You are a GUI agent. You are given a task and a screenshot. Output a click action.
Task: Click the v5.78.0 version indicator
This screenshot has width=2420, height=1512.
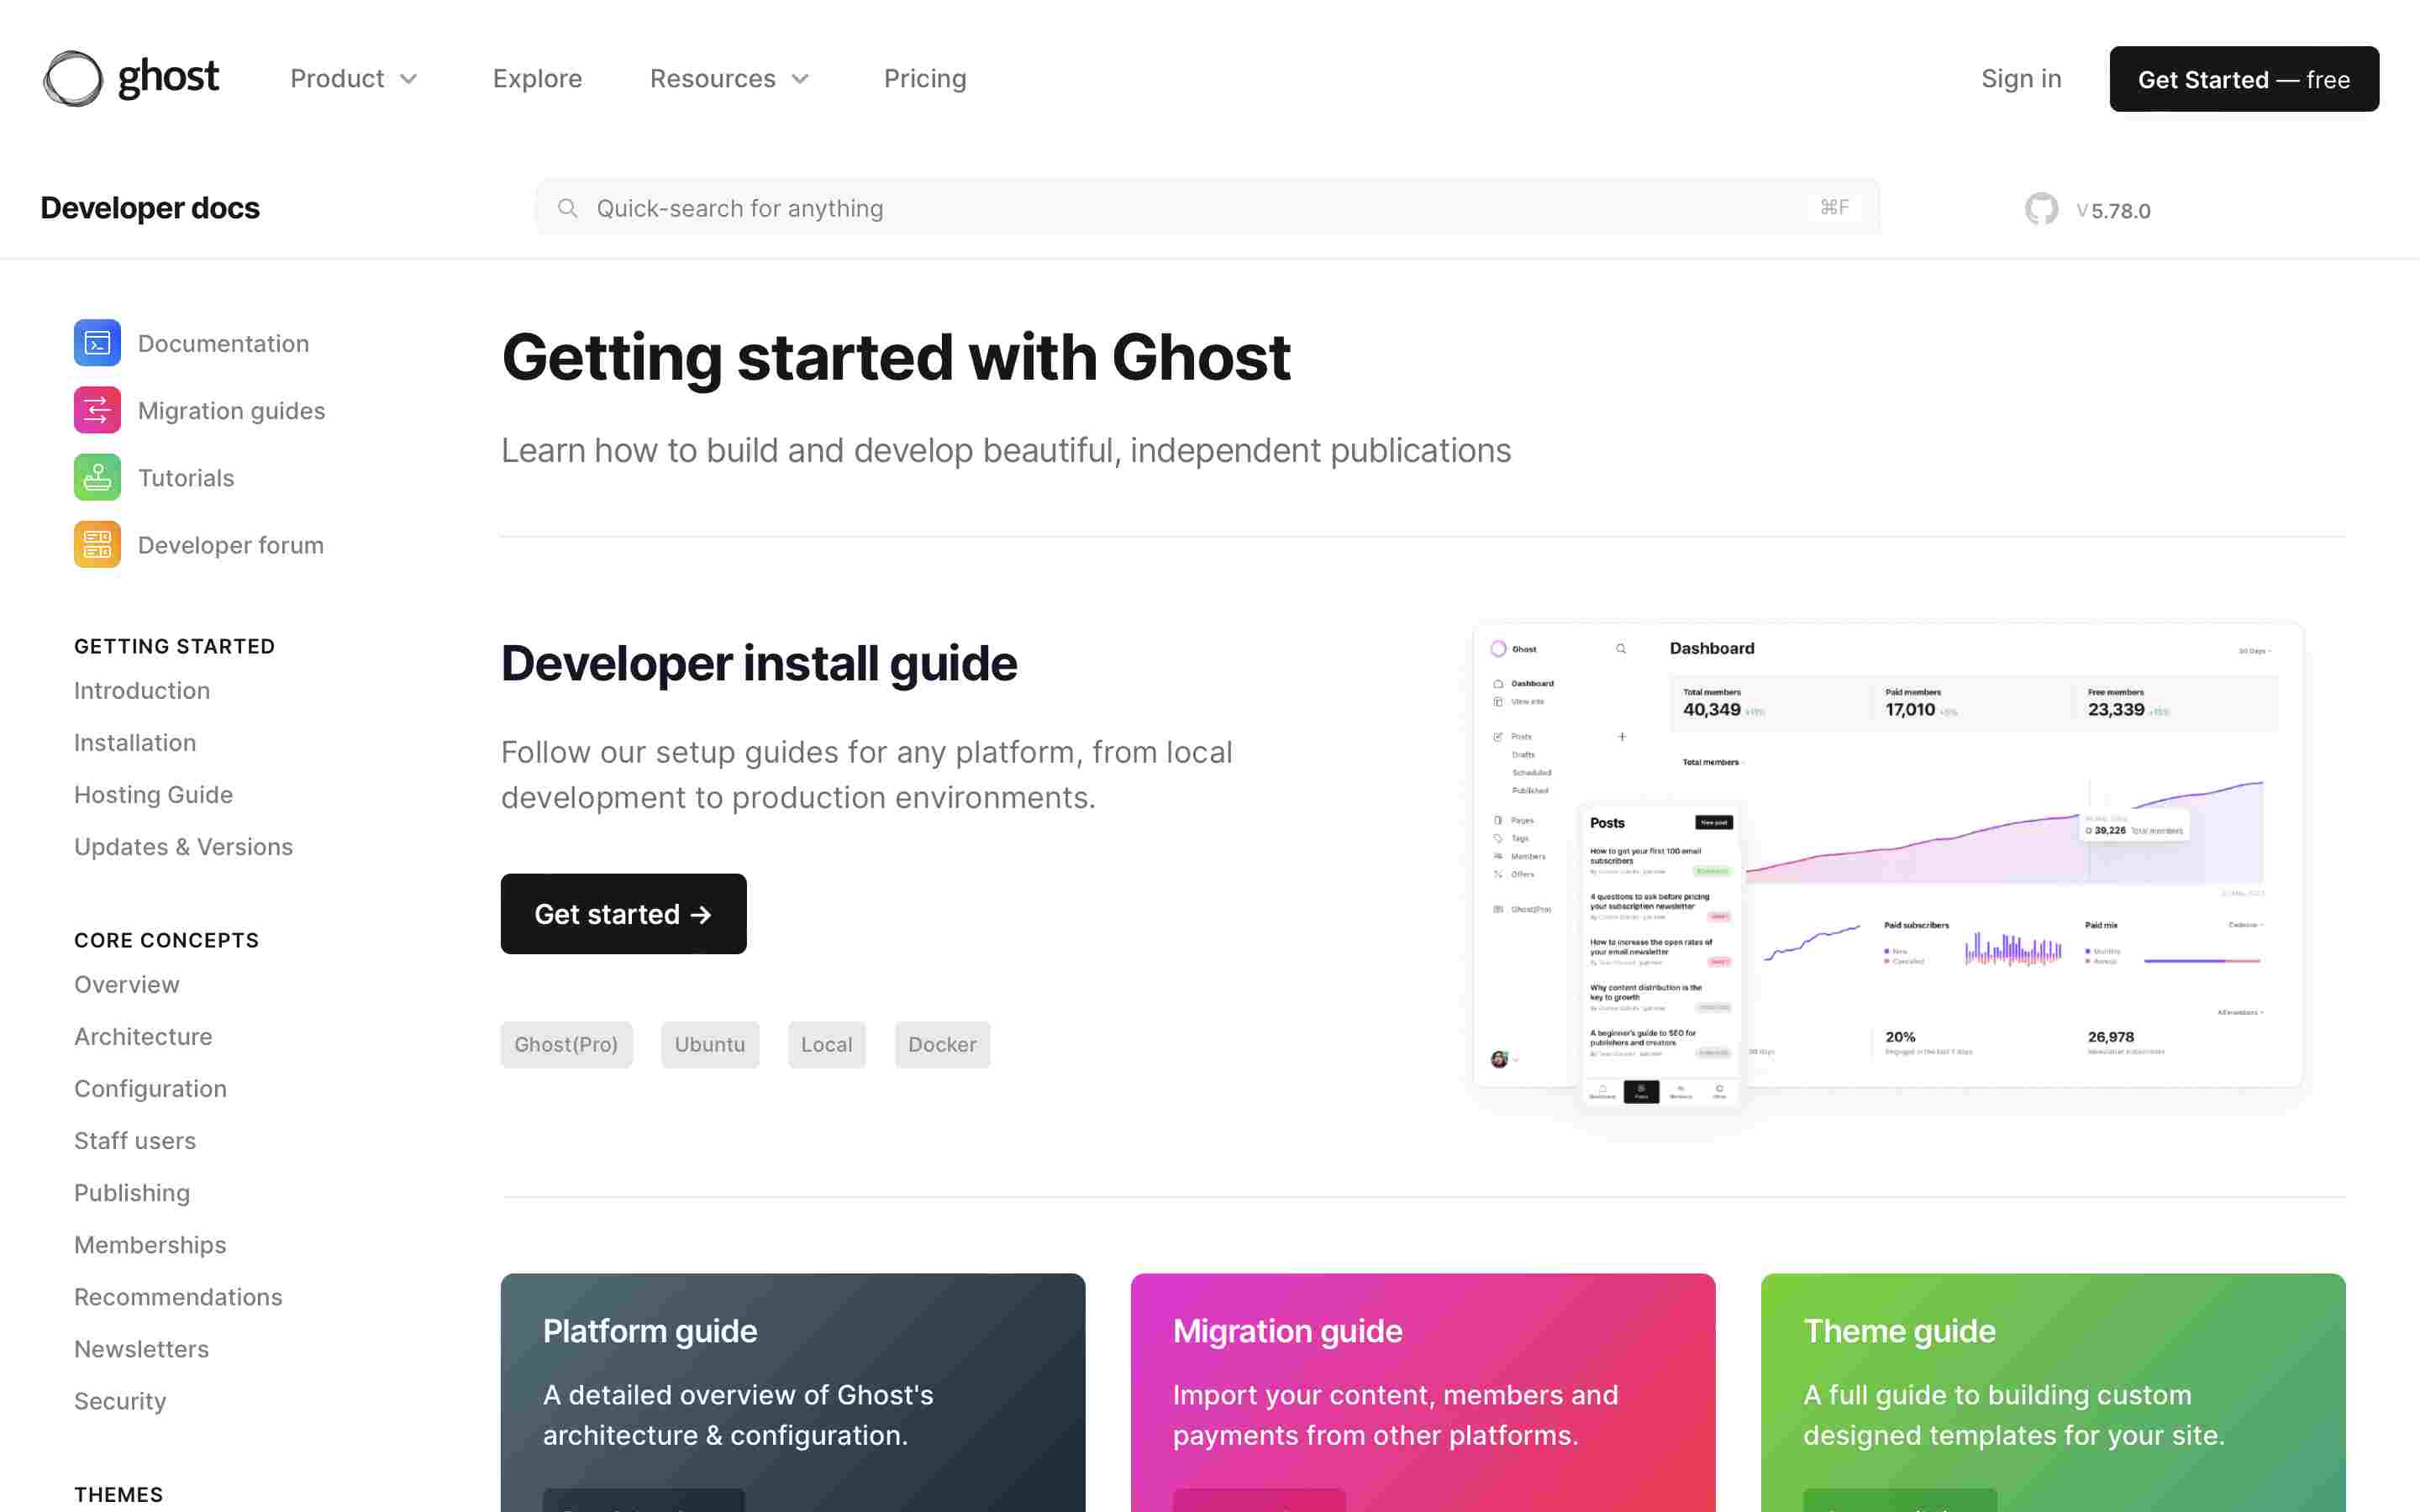[x=2117, y=209]
